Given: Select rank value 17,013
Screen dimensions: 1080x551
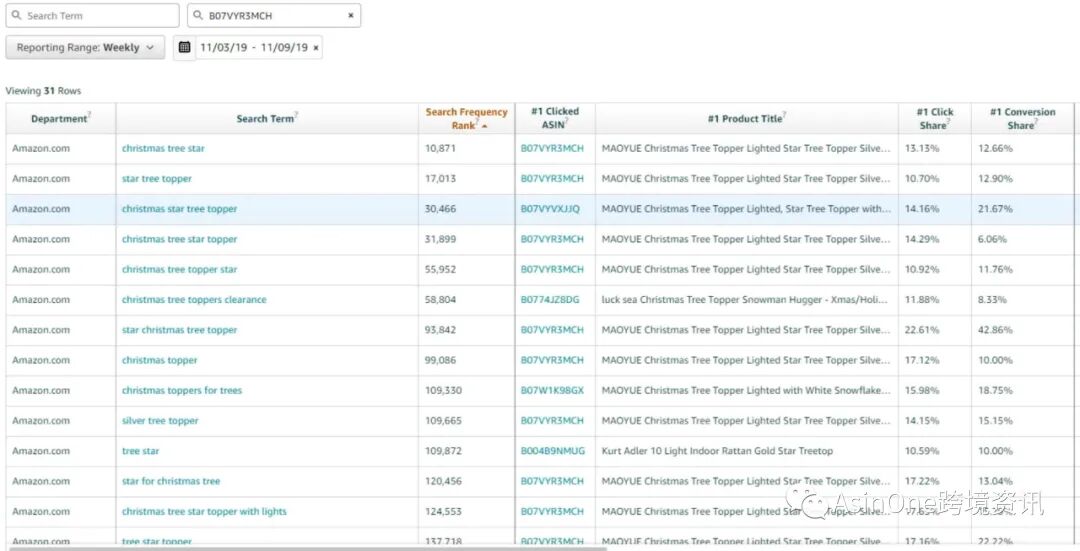Looking at the screenshot, I should (x=440, y=178).
